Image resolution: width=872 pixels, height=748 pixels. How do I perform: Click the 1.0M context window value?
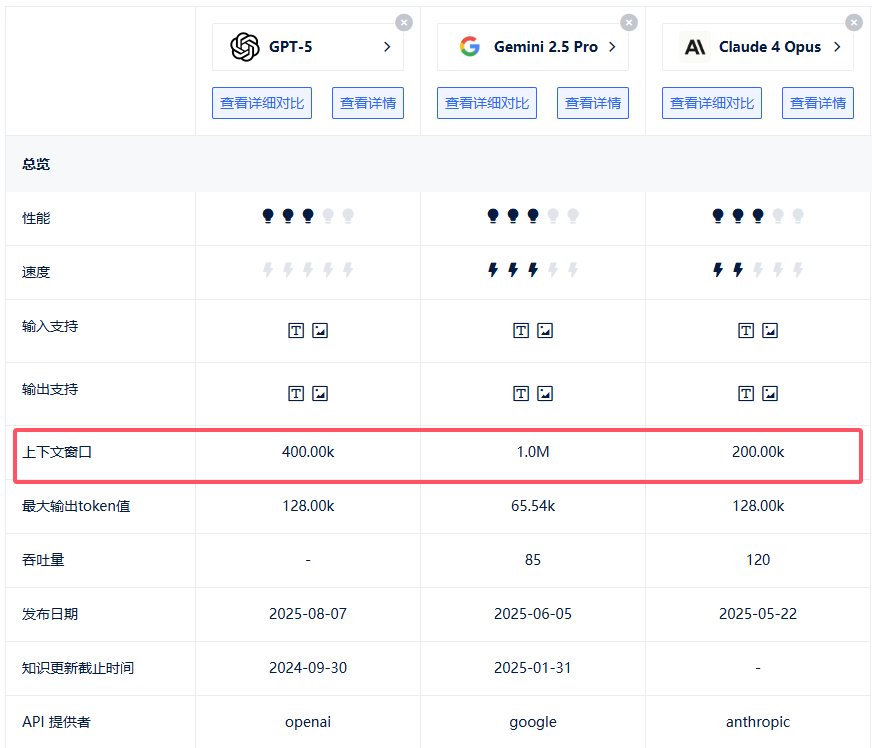tap(533, 452)
